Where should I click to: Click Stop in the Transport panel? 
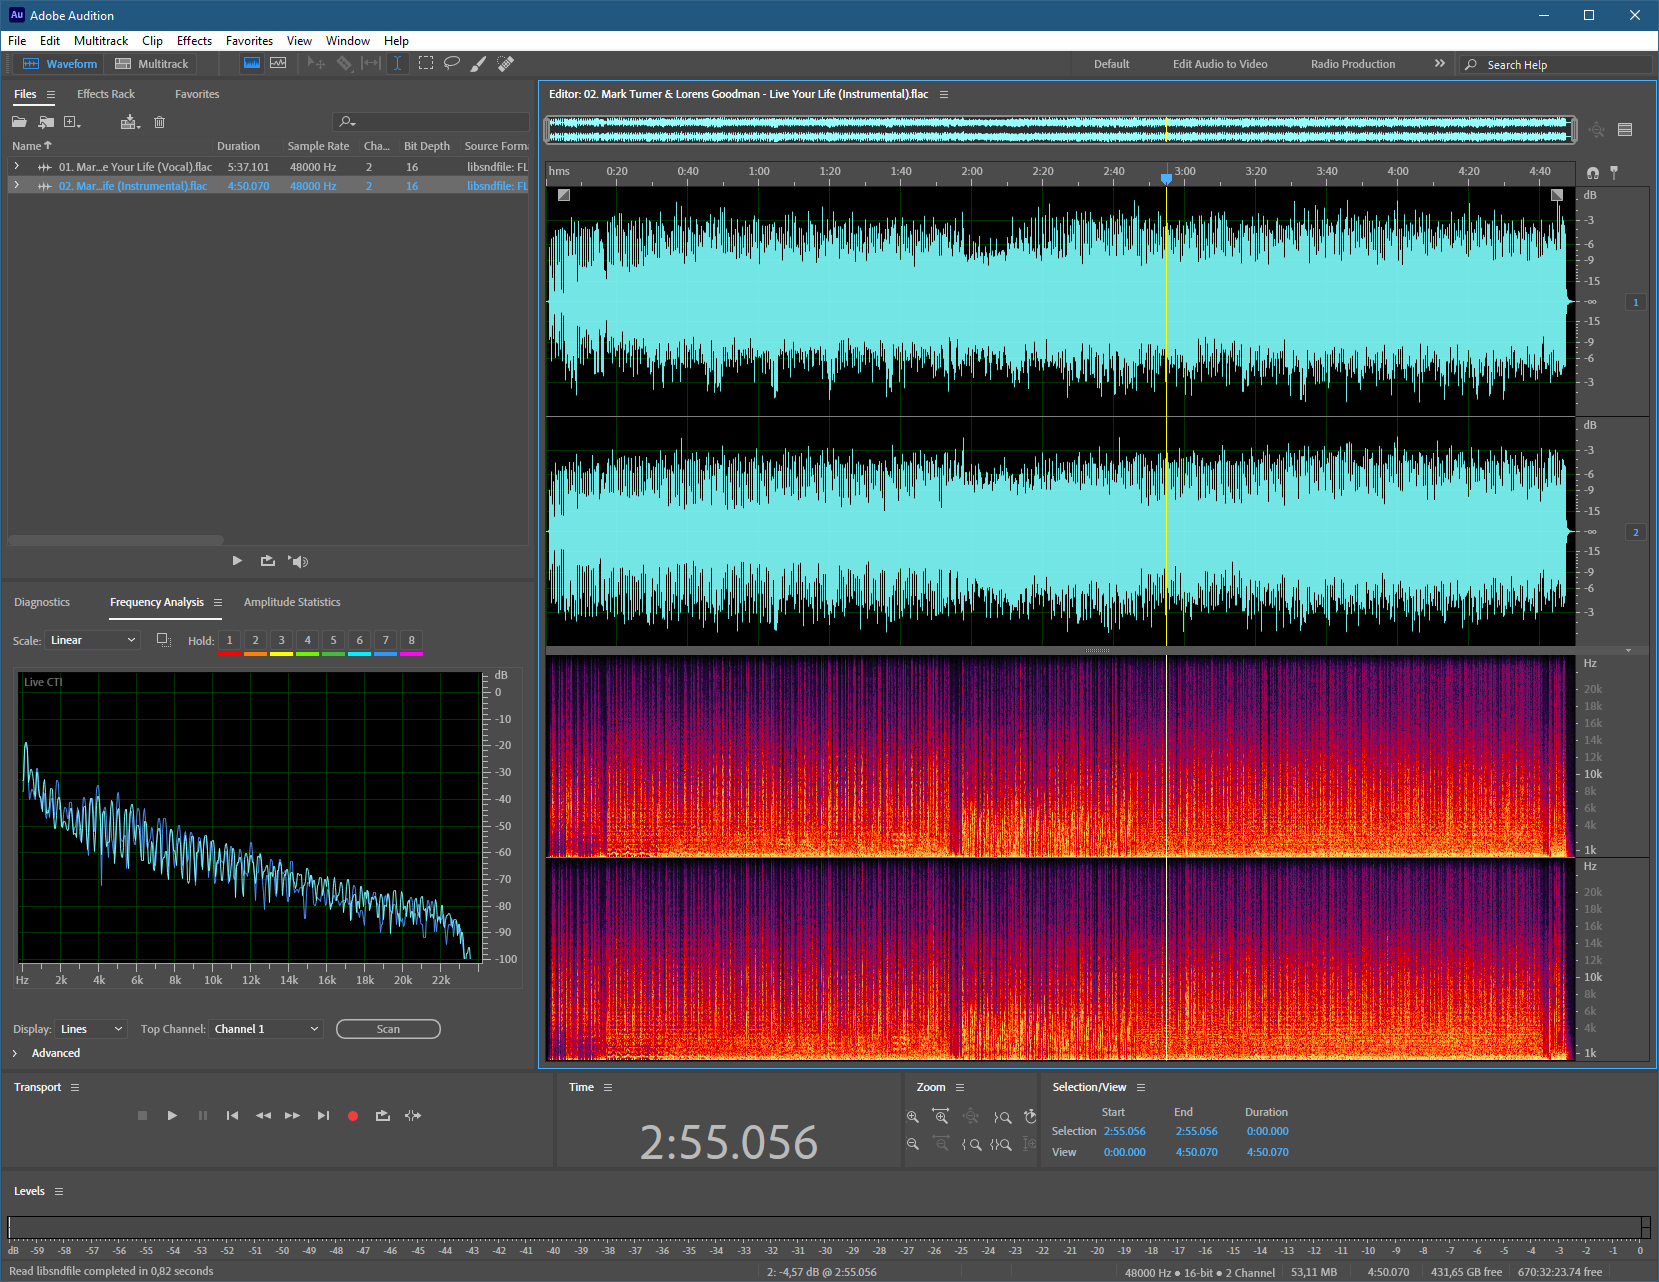pyautogui.click(x=142, y=1116)
